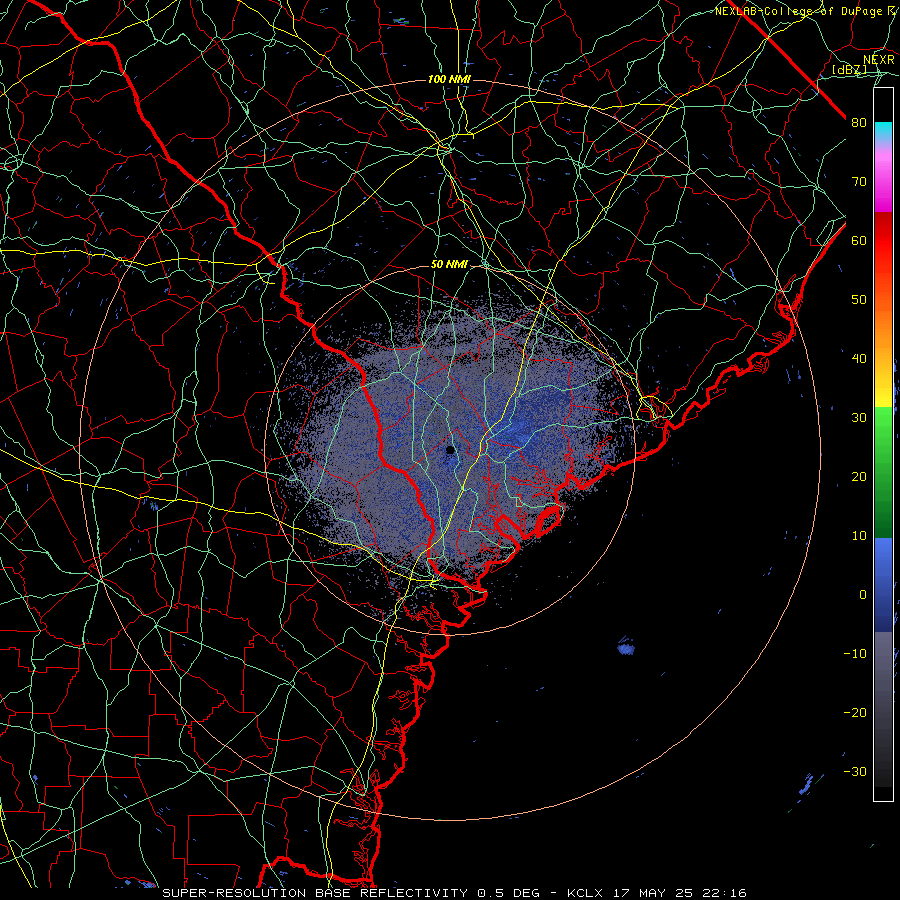
Task: Click the red segment of the reflectivity color bar
Action: point(883,242)
